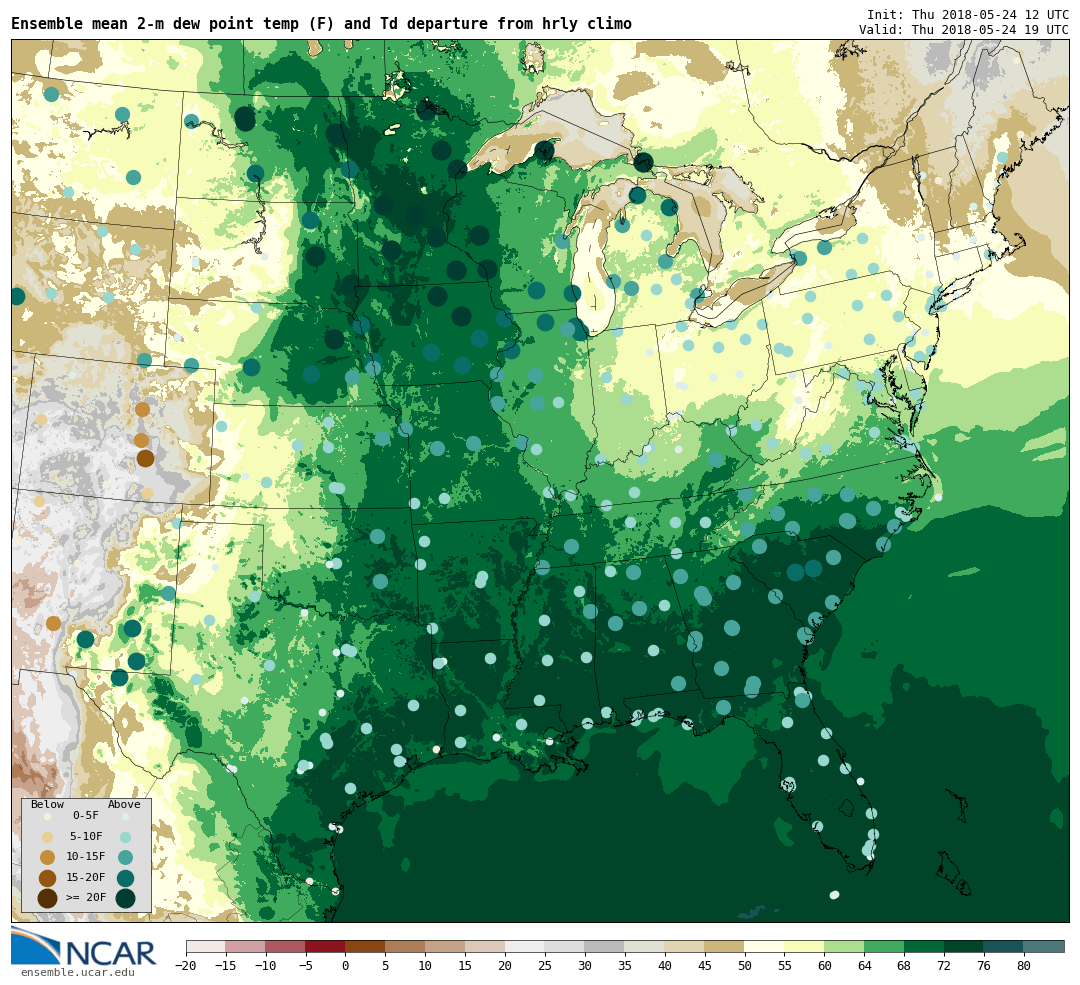The width and height of the screenshot is (1080, 985).
Task: Click the 'Above' legend heading
Action: 124,805
